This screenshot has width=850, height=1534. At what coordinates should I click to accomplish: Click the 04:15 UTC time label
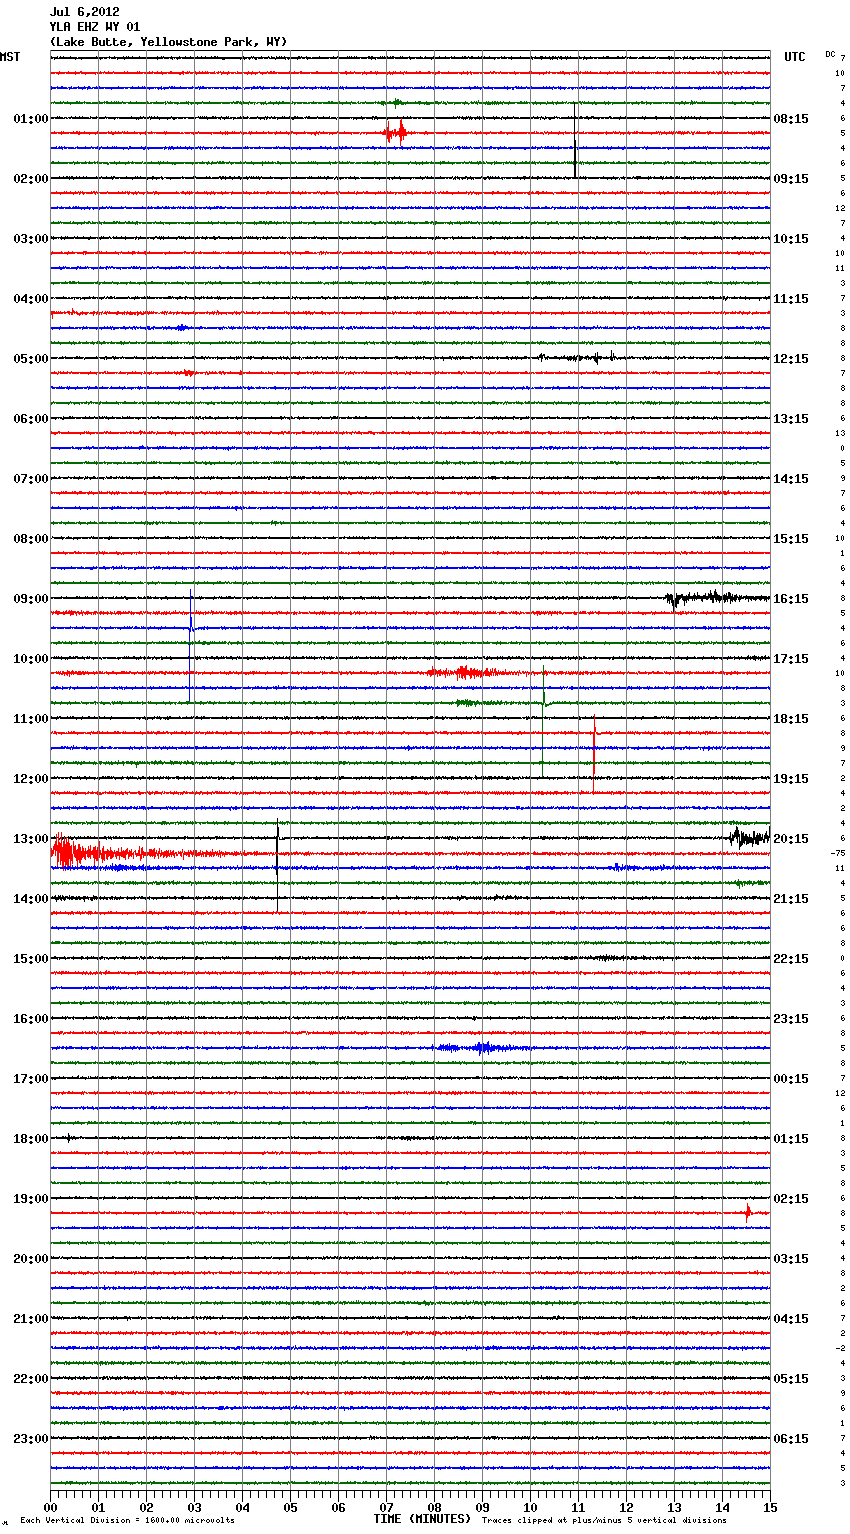click(x=791, y=1319)
